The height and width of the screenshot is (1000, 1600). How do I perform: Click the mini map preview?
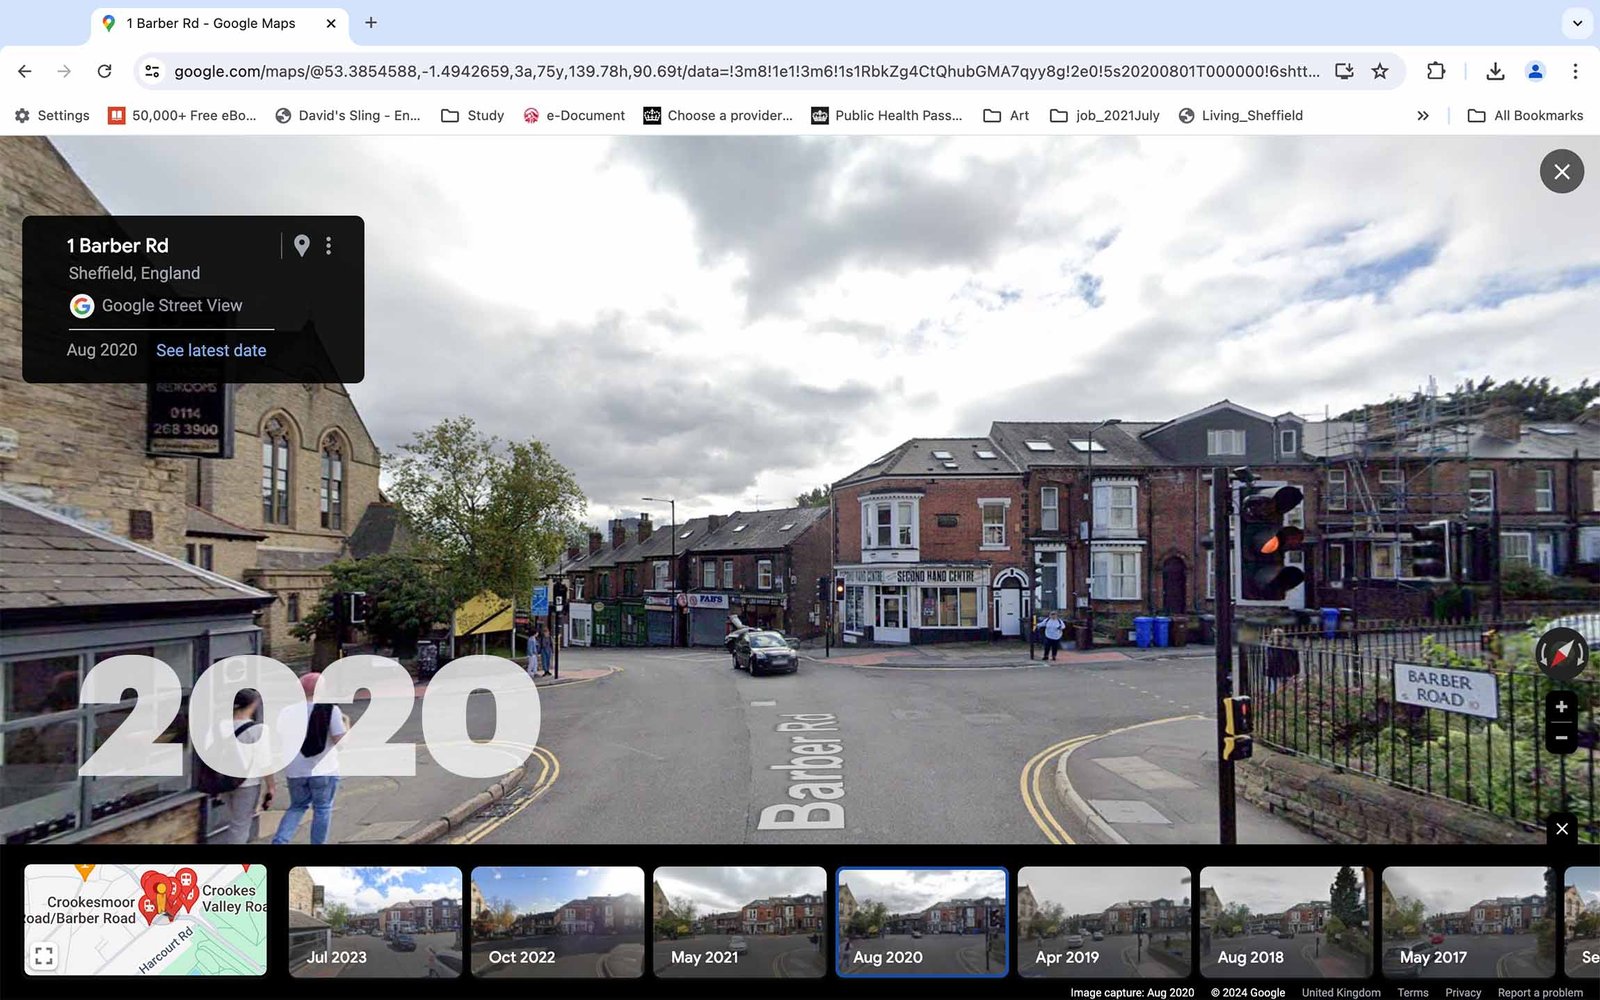[145, 920]
